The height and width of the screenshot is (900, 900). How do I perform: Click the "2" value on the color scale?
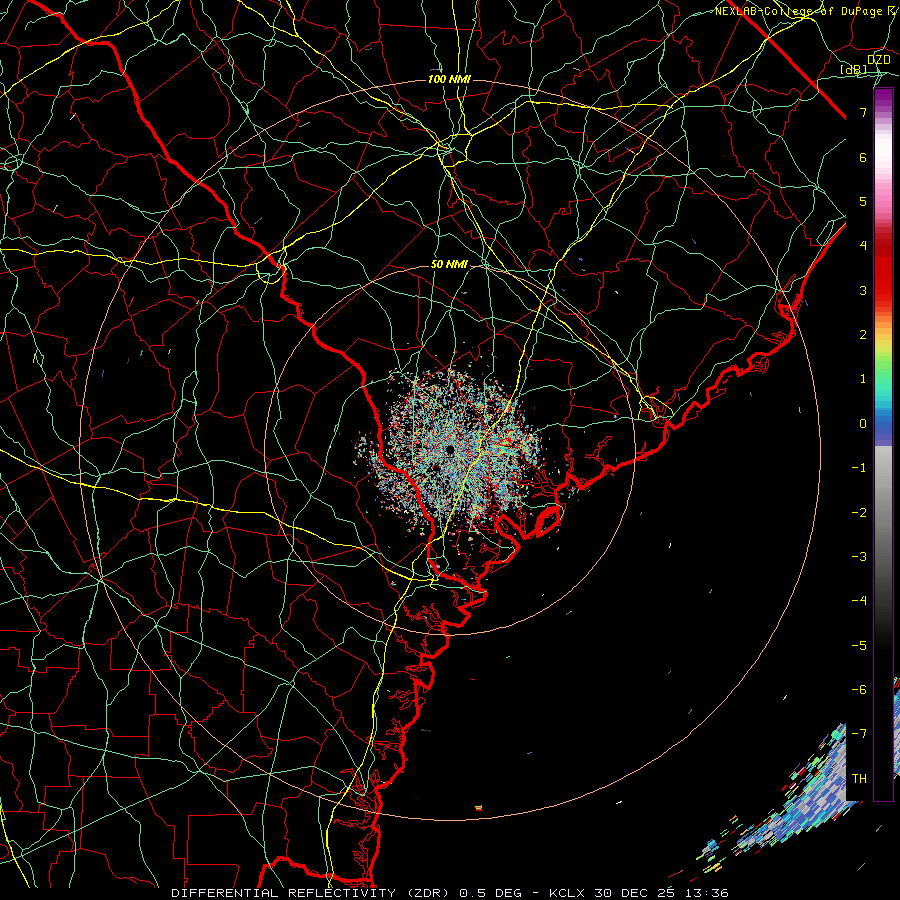pos(863,335)
